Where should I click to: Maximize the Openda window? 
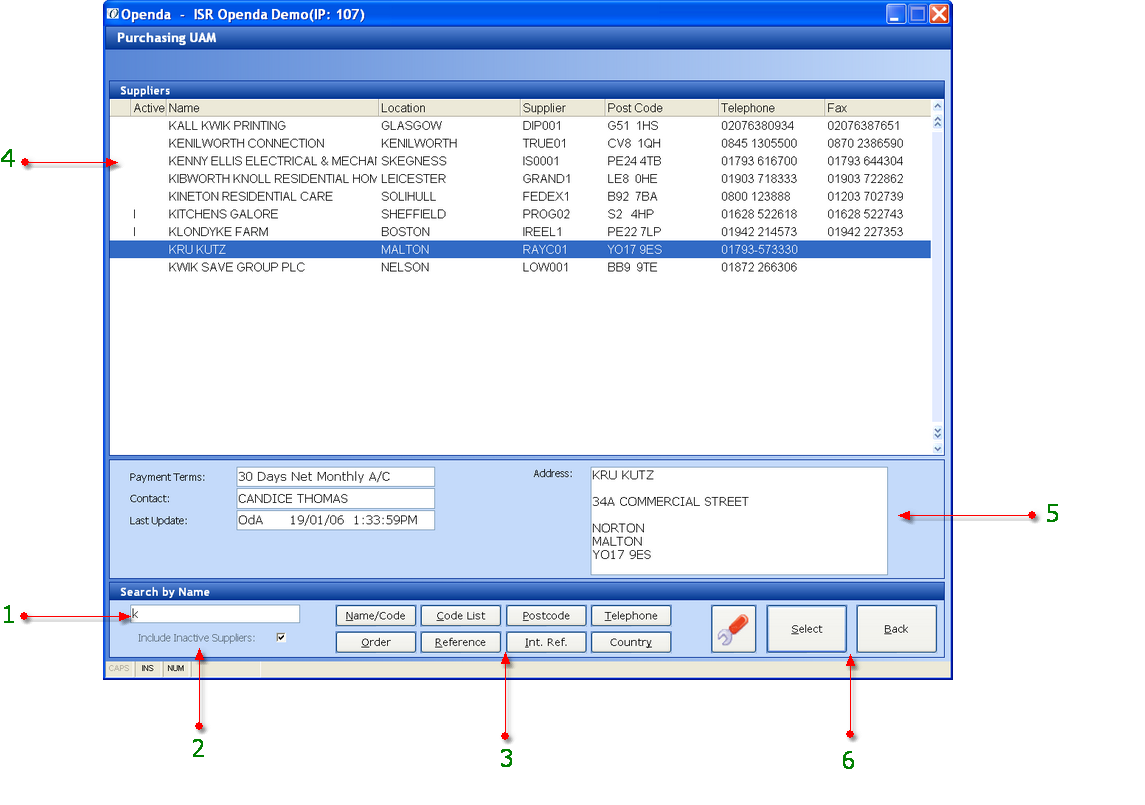[x=917, y=14]
